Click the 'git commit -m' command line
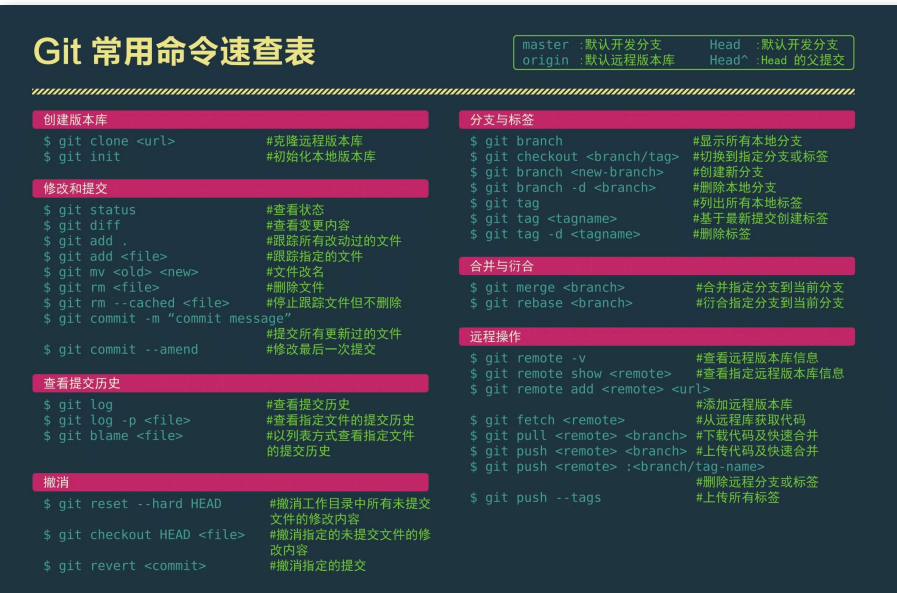The image size is (897, 593). (x=167, y=319)
